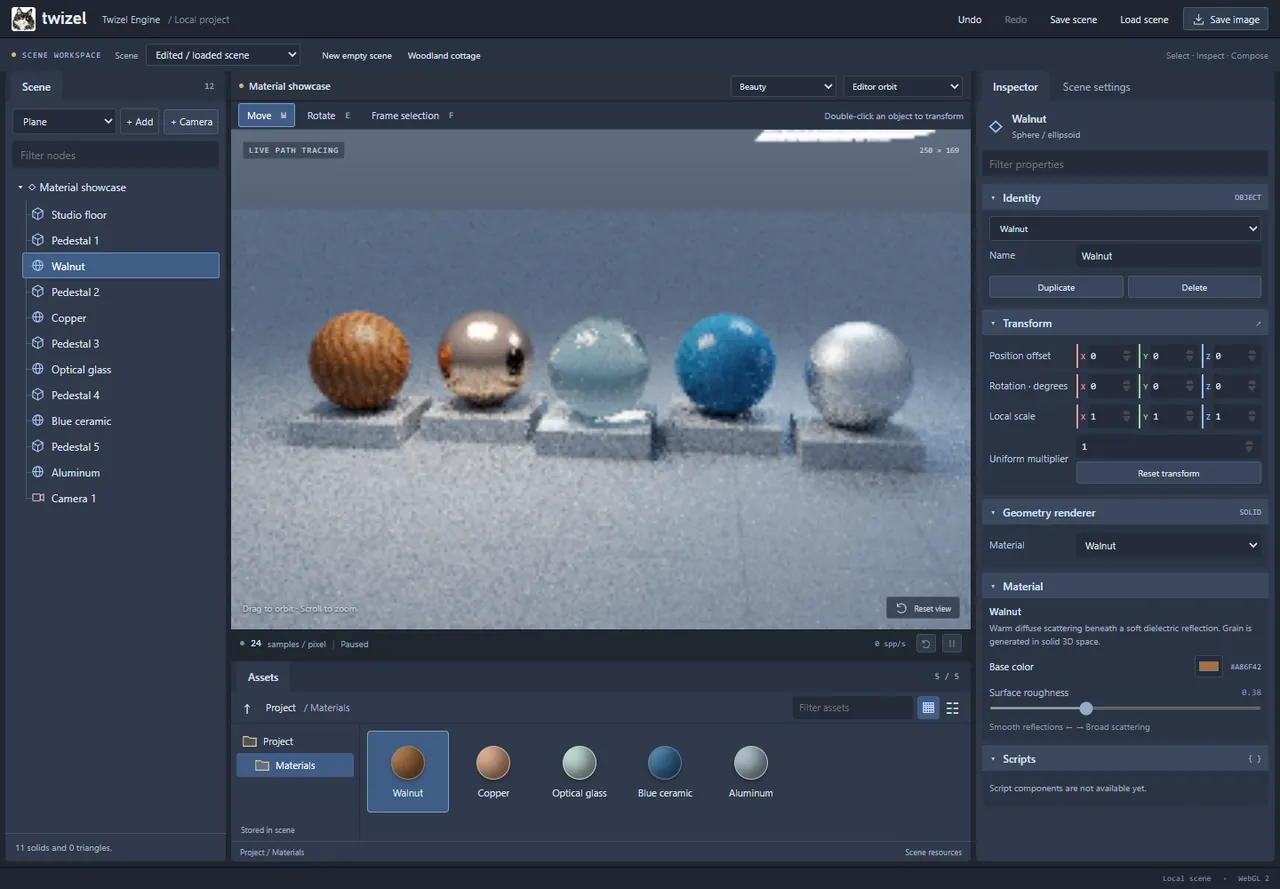Open the Plane primitive type dropdown
Viewport: 1280px width, 889px height.
pyautogui.click(x=65, y=122)
